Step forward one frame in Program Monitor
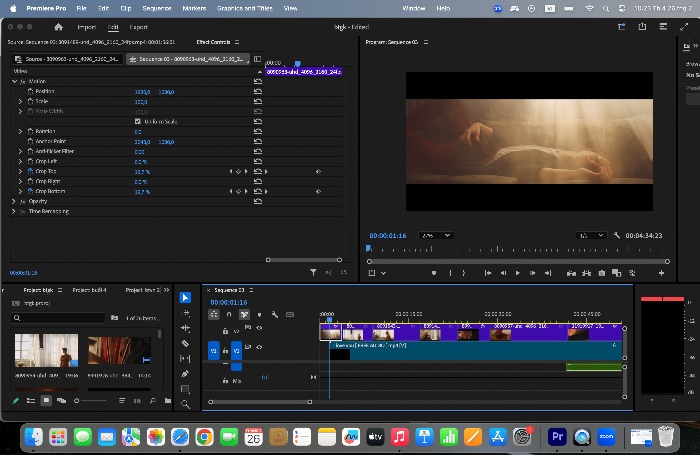 pyautogui.click(x=532, y=273)
